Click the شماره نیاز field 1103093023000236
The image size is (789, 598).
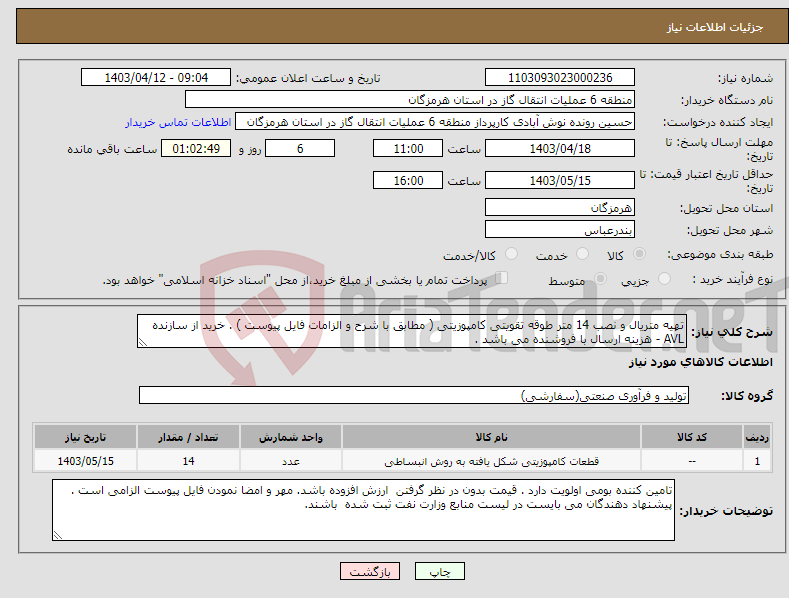pyautogui.click(x=560, y=78)
